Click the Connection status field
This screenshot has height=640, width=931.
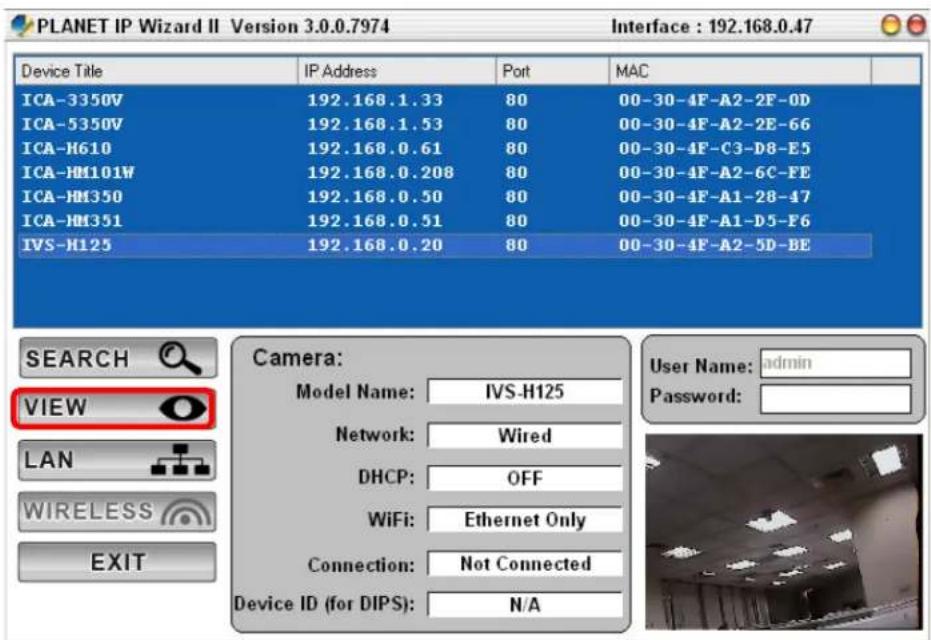(x=525, y=564)
